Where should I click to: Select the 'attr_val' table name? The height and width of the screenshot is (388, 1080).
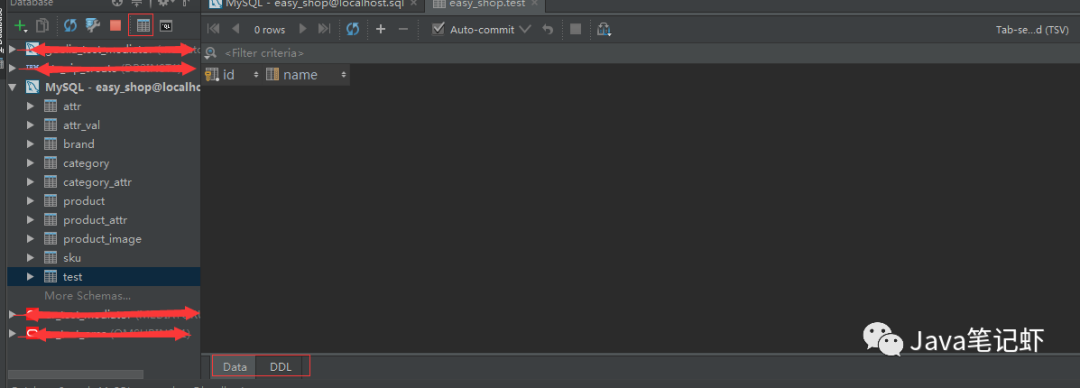point(81,125)
